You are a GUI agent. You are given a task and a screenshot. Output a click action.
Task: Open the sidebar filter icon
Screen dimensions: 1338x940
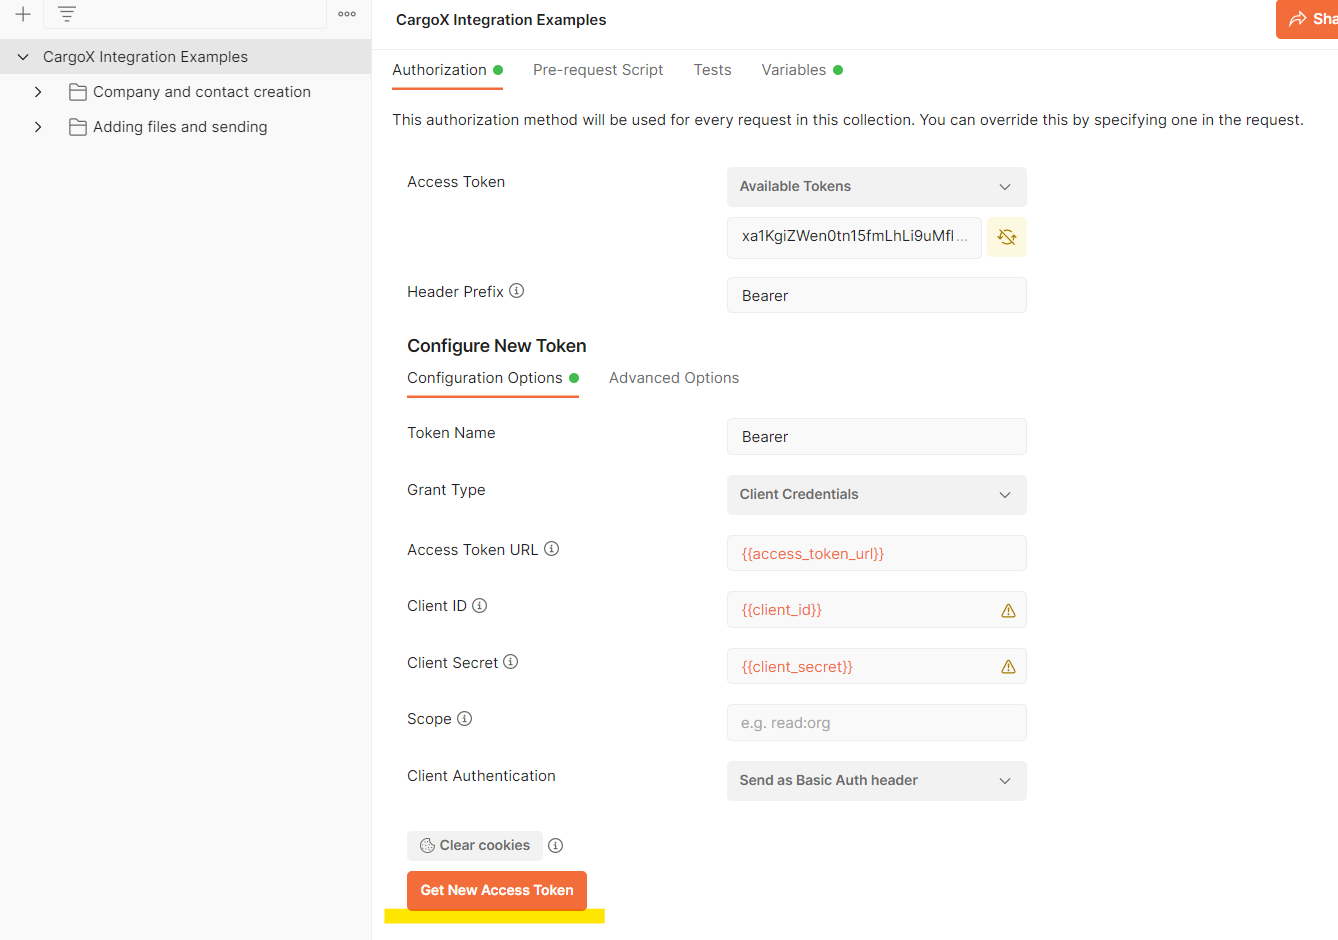(67, 14)
